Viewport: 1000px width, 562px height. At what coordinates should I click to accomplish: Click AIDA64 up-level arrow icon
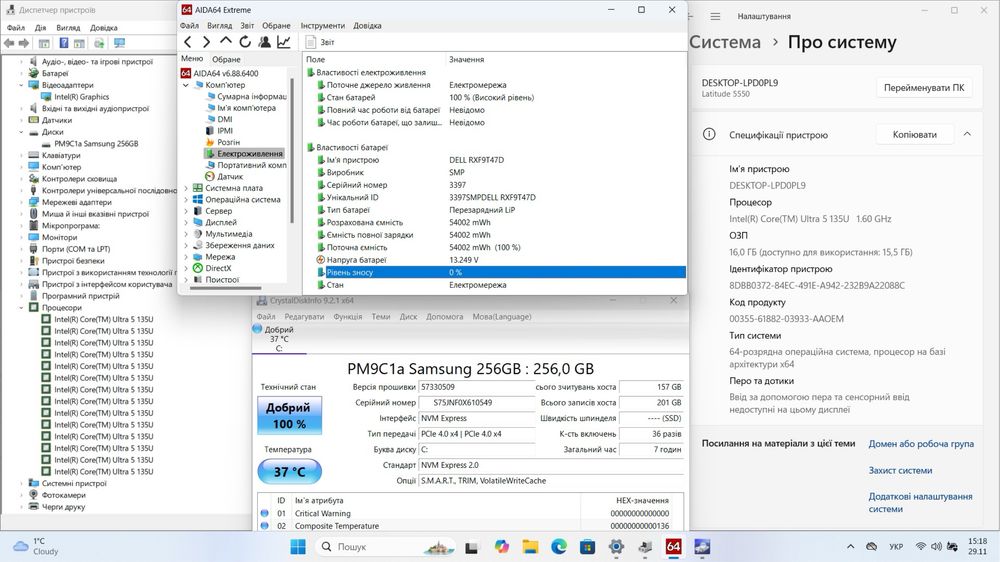226,41
